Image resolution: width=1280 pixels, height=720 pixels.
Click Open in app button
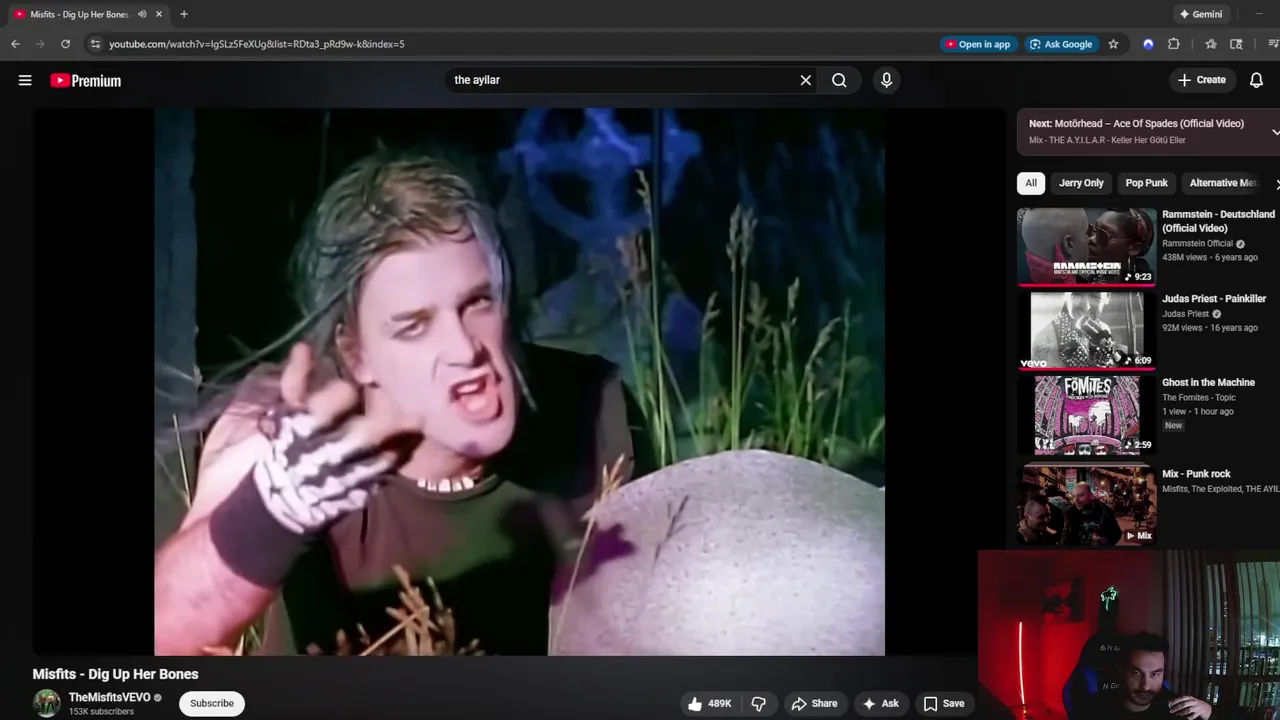point(978,44)
